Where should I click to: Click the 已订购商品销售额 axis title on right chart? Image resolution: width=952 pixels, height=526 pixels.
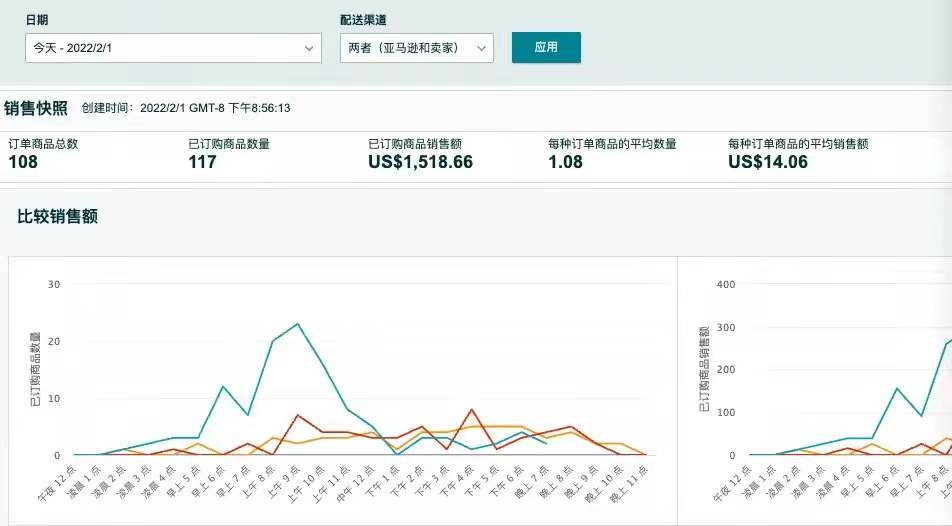point(705,370)
